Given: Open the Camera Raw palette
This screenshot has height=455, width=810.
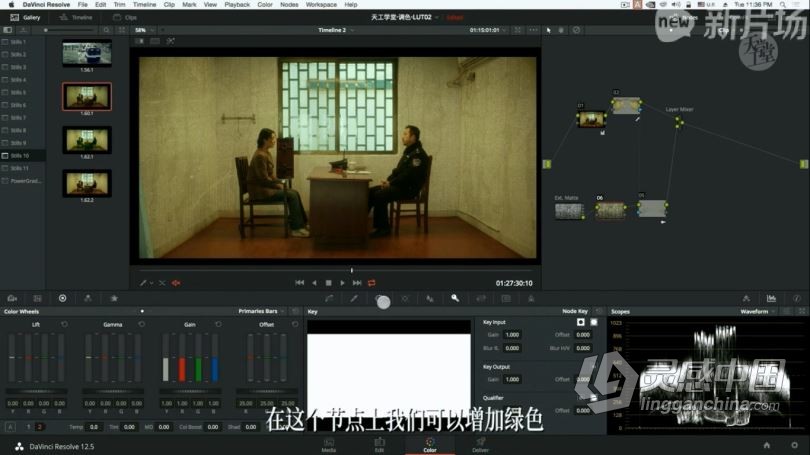Looking at the screenshot, I should (12, 299).
